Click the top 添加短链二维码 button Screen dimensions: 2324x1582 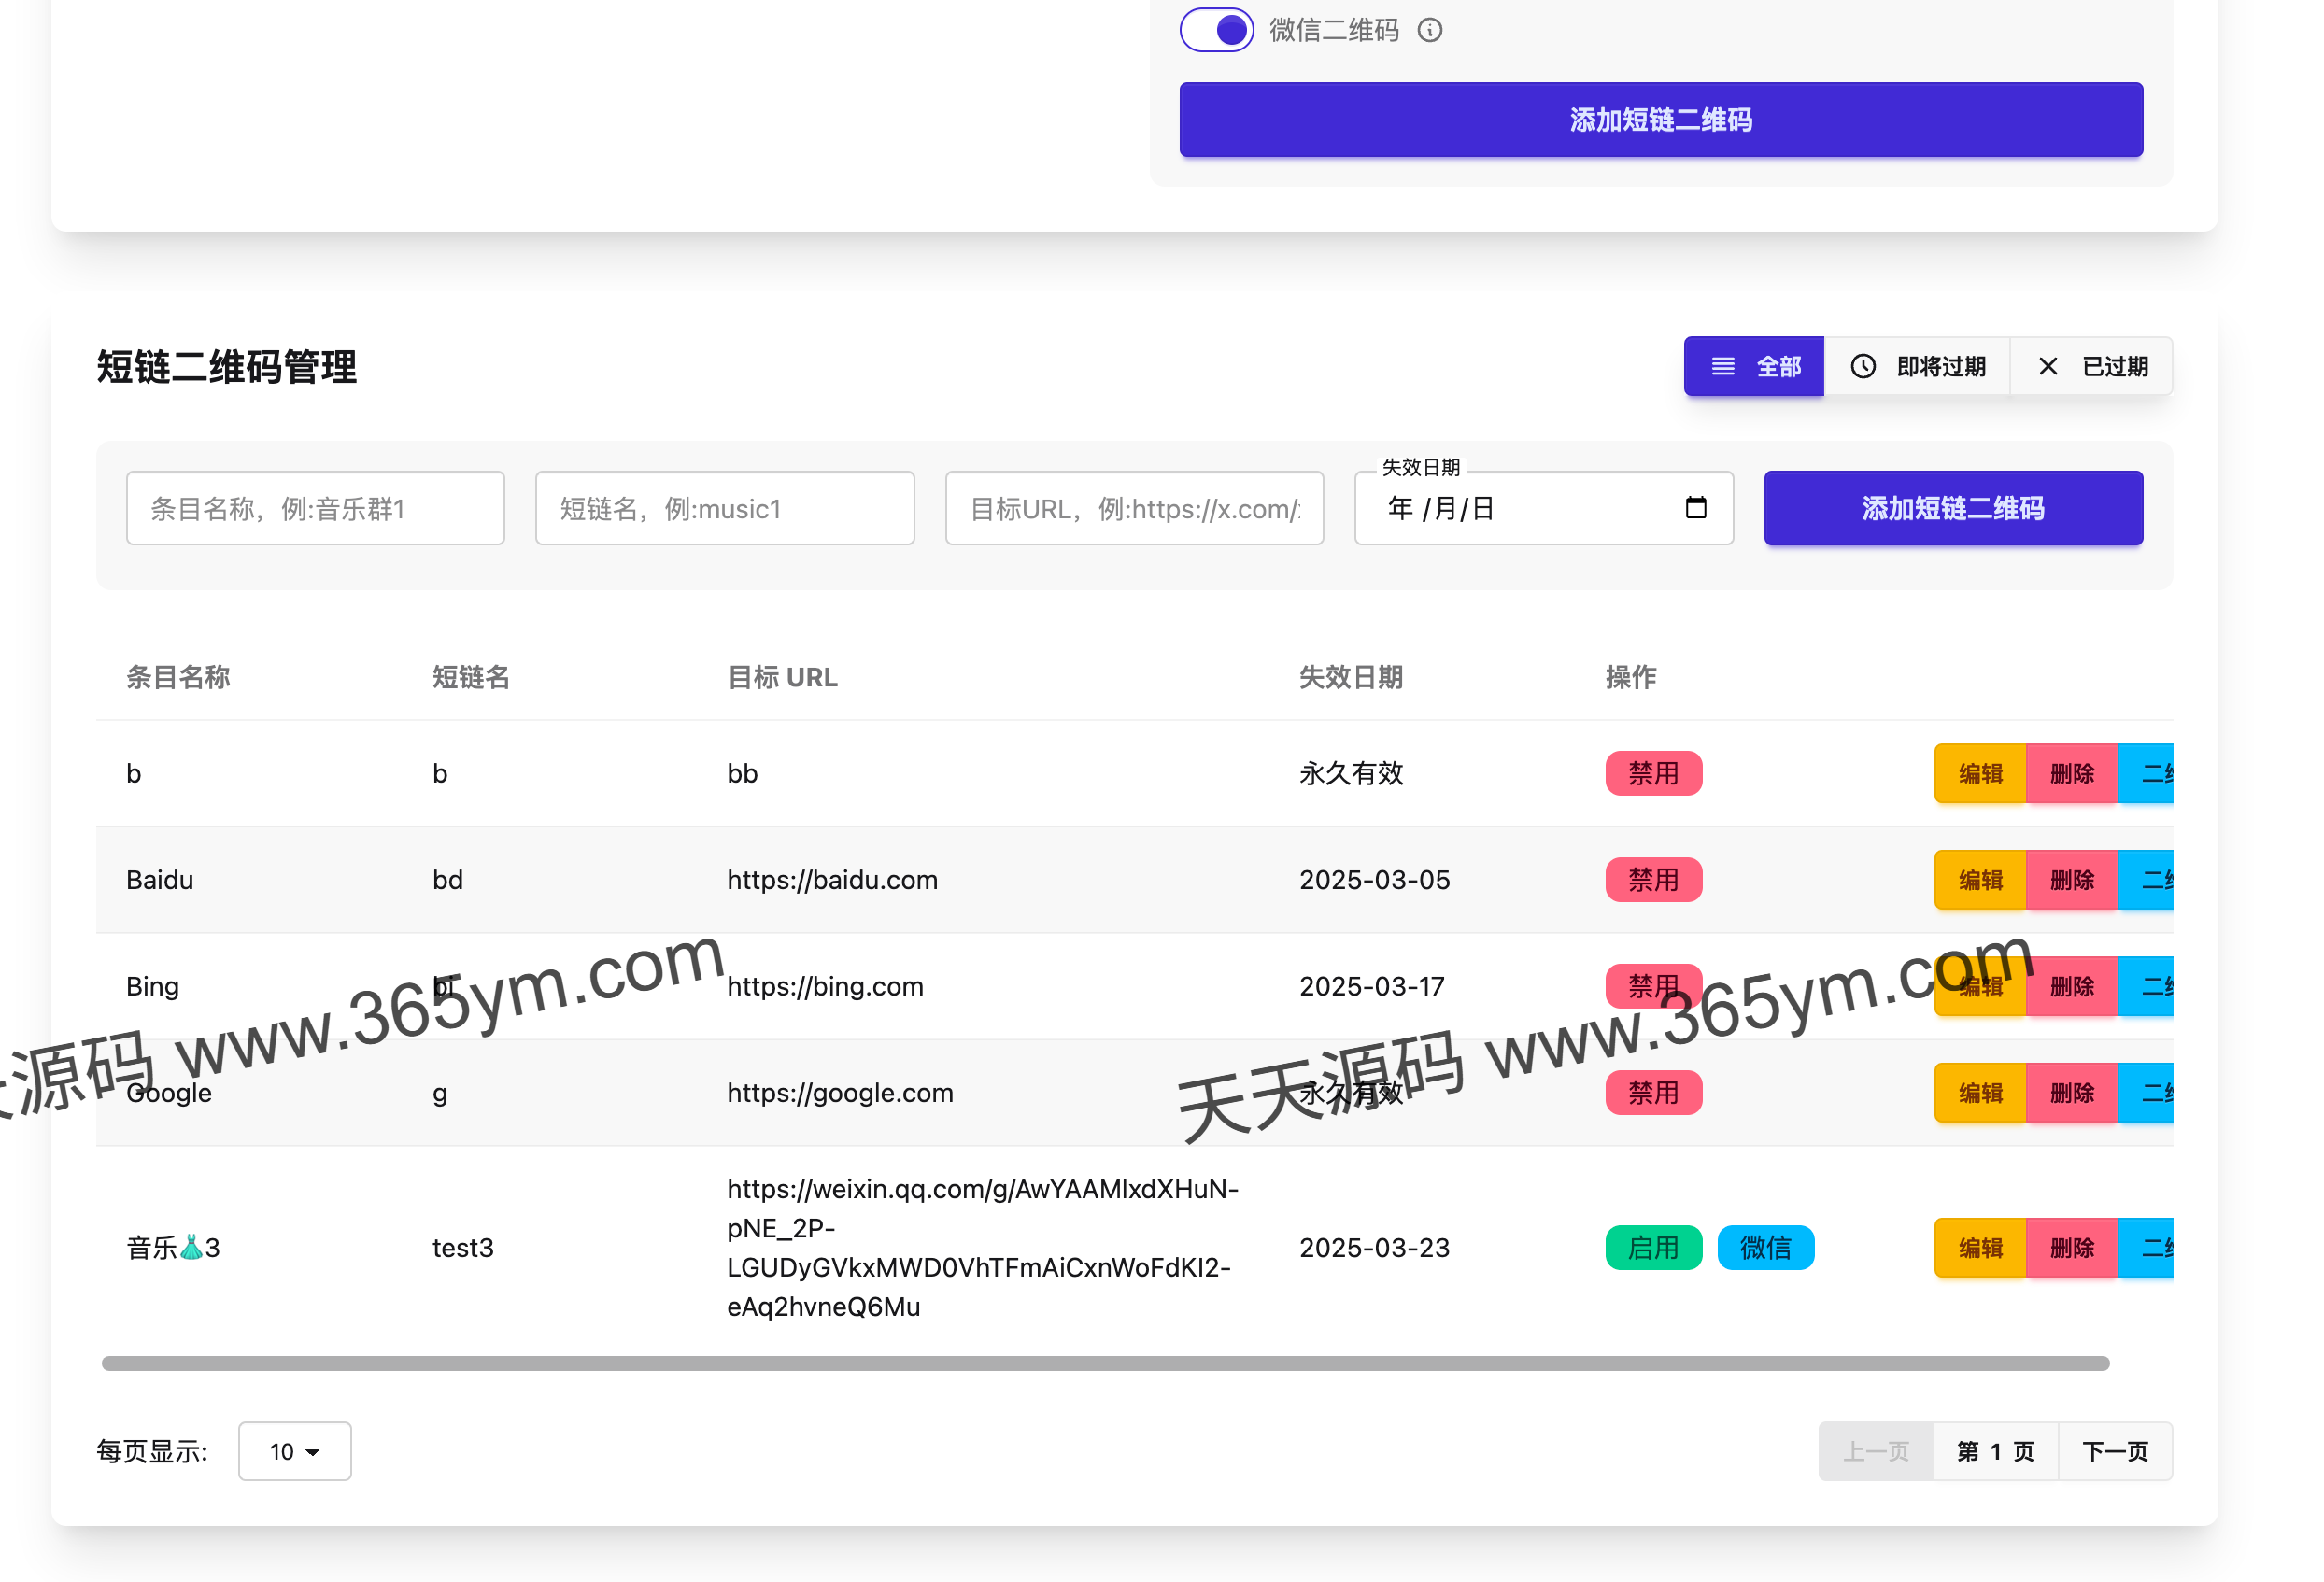[x=1660, y=120]
